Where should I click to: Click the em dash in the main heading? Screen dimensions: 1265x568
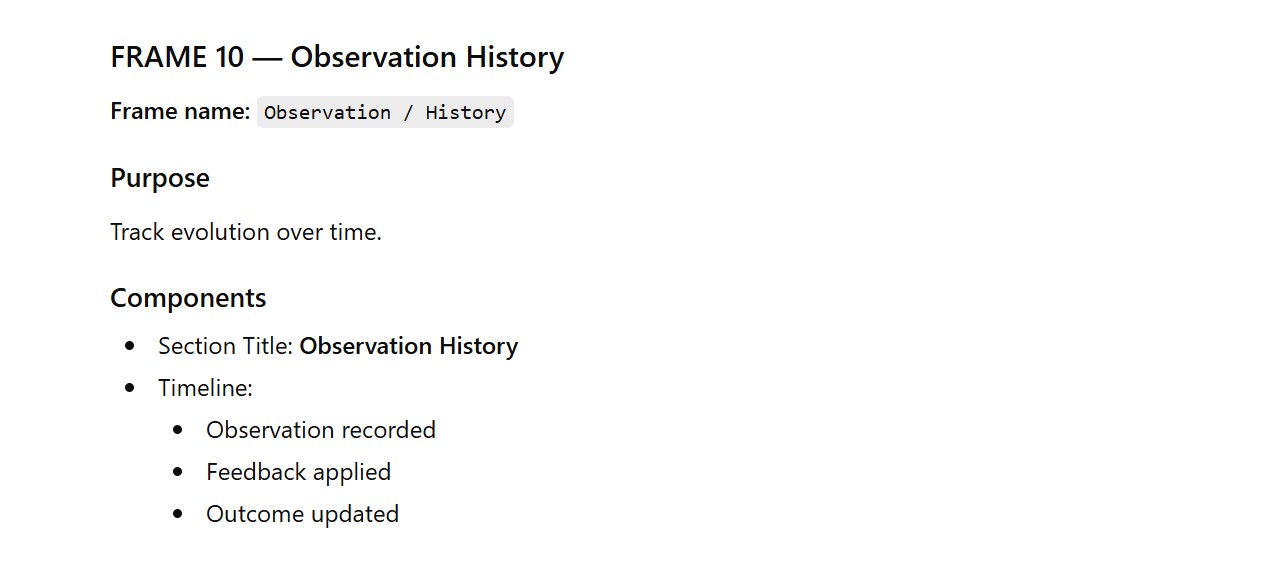coord(267,57)
